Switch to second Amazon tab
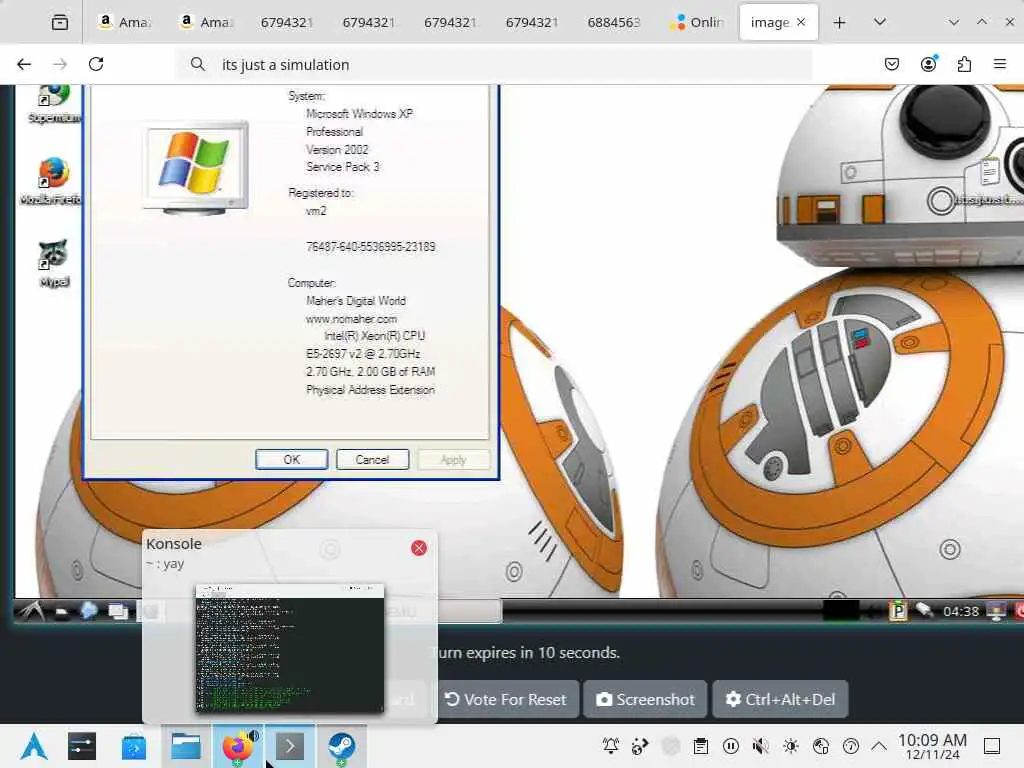The height and width of the screenshot is (768, 1024). tap(205, 22)
